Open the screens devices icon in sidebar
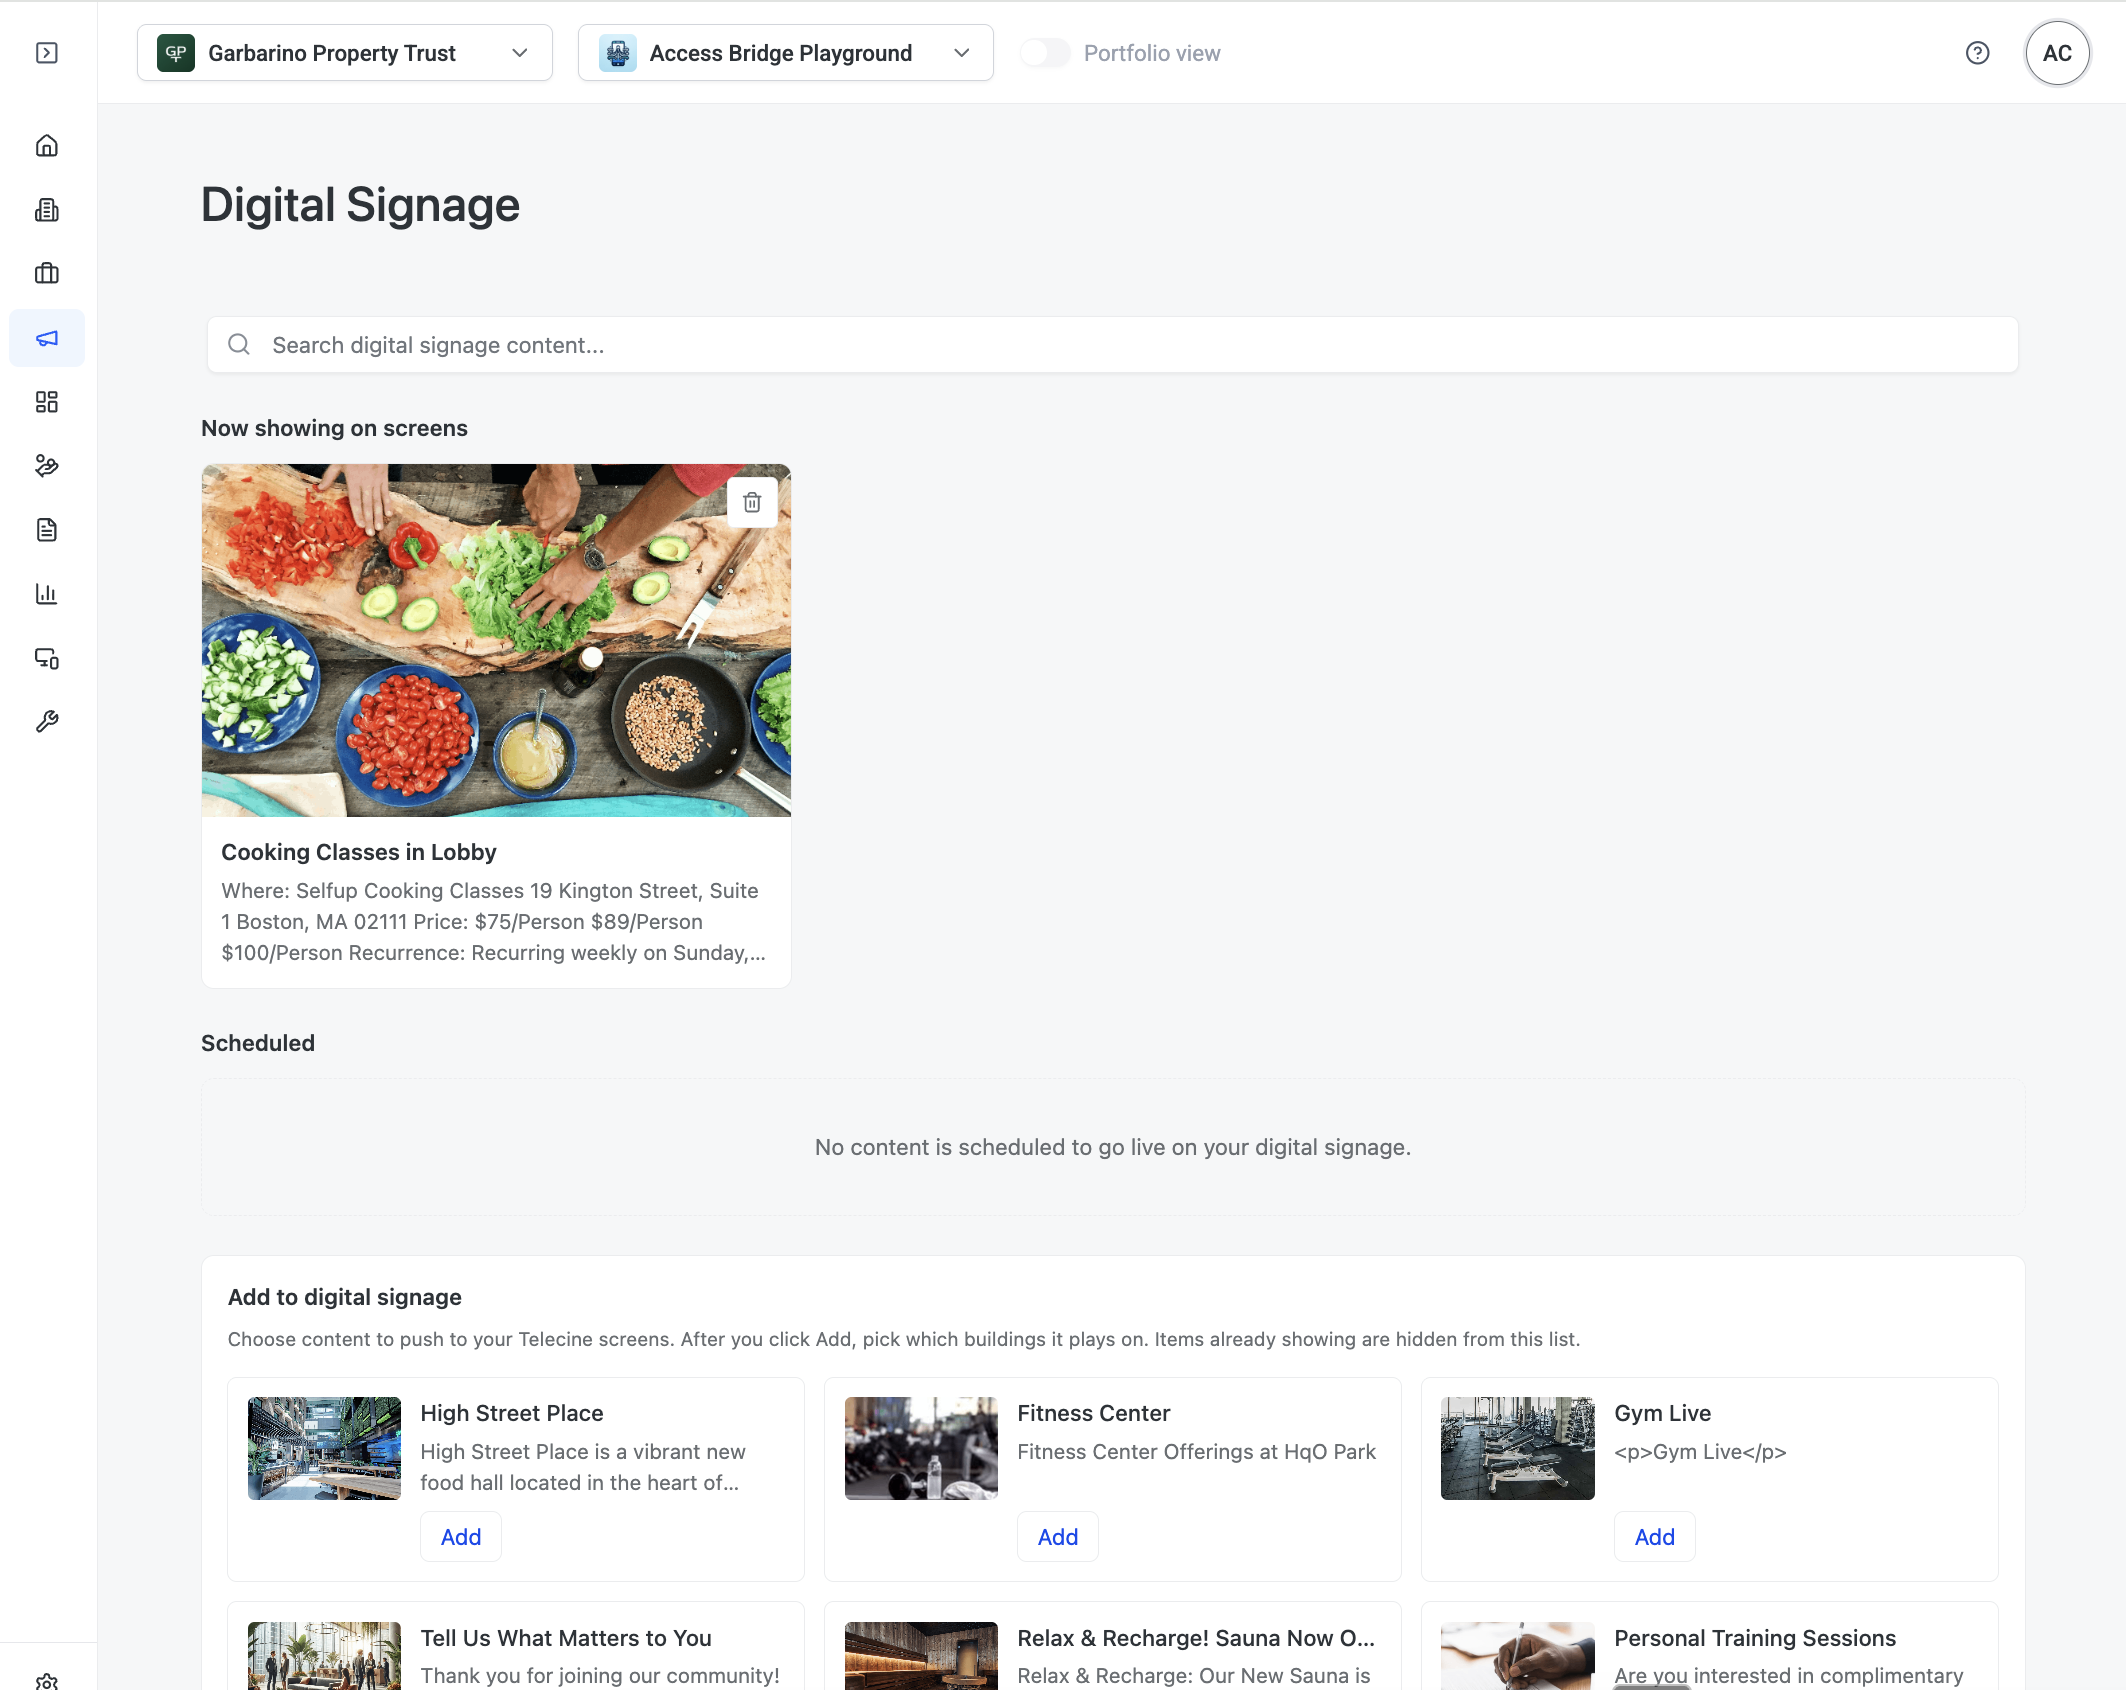Viewport: 2126px width, 1690px height. pos(47,658)
